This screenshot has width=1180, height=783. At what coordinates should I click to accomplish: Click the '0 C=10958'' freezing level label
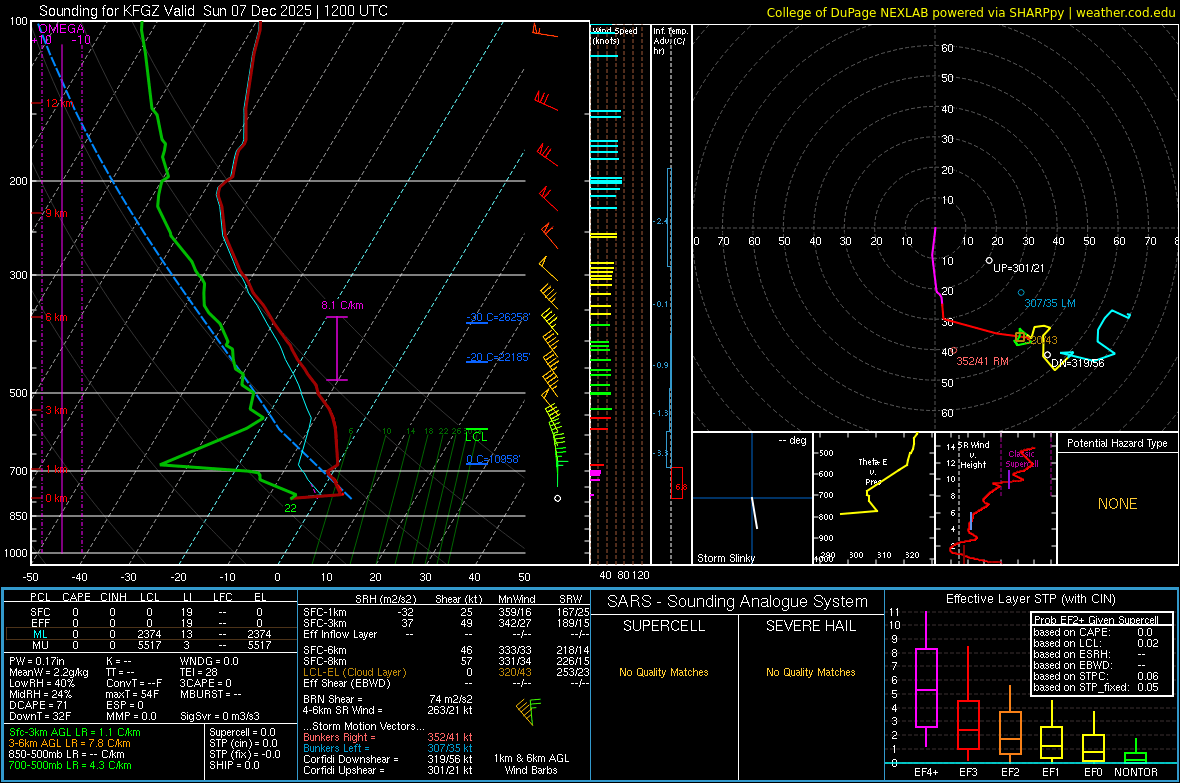click(x=493, y=459)
